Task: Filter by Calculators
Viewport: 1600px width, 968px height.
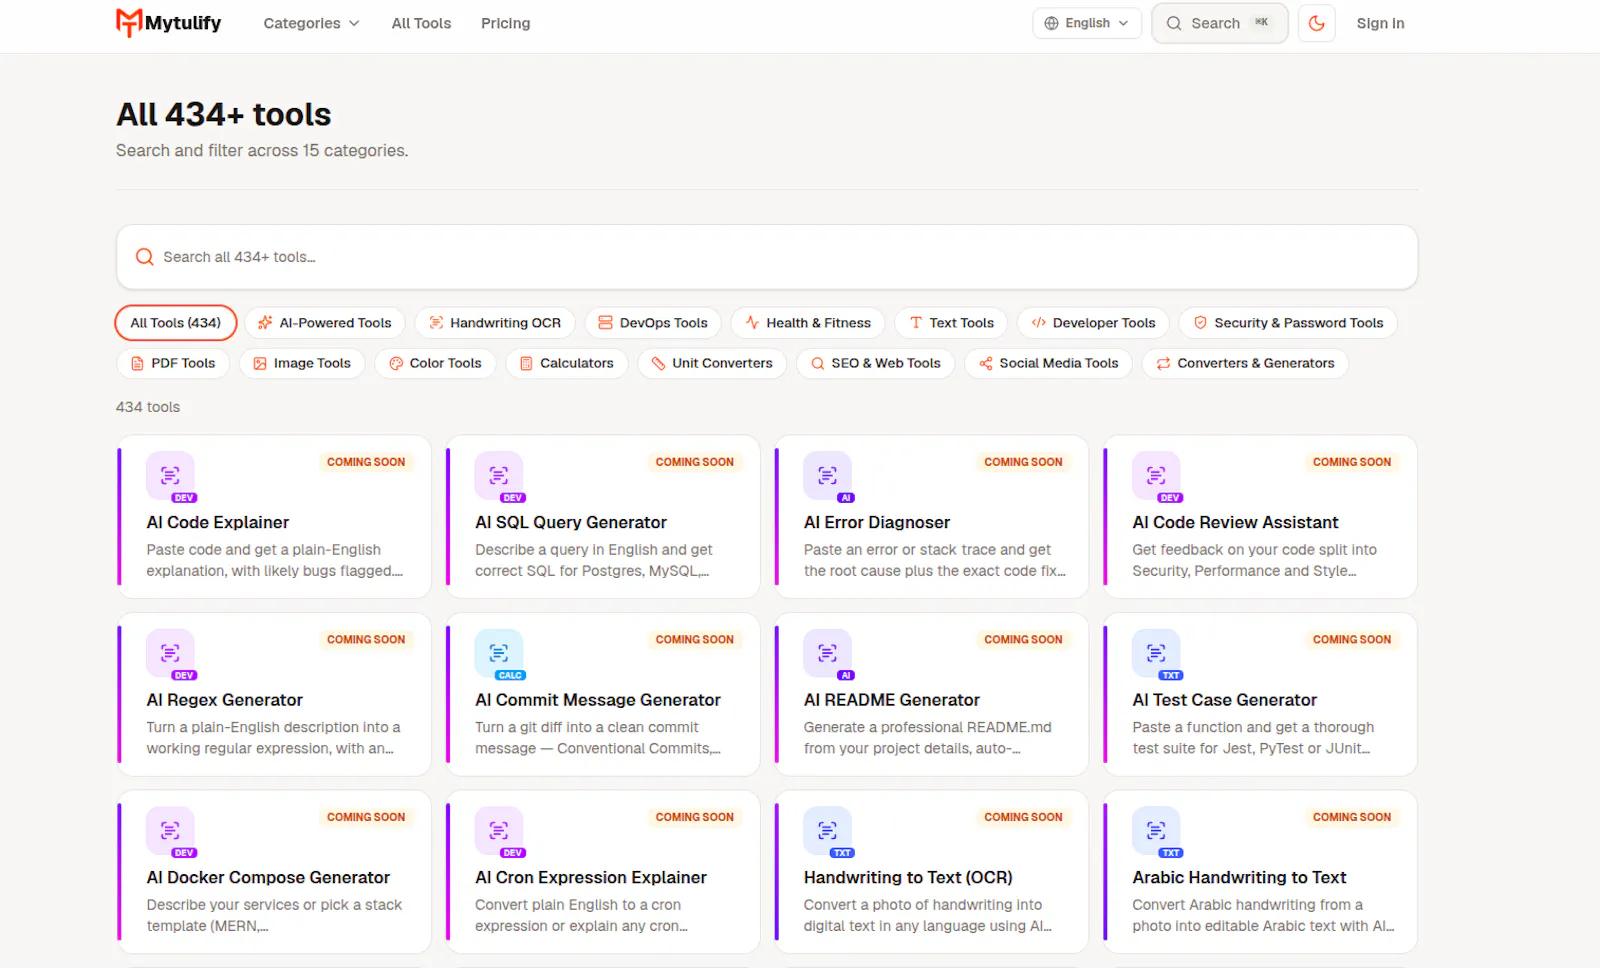Action: tap(566, 363)
